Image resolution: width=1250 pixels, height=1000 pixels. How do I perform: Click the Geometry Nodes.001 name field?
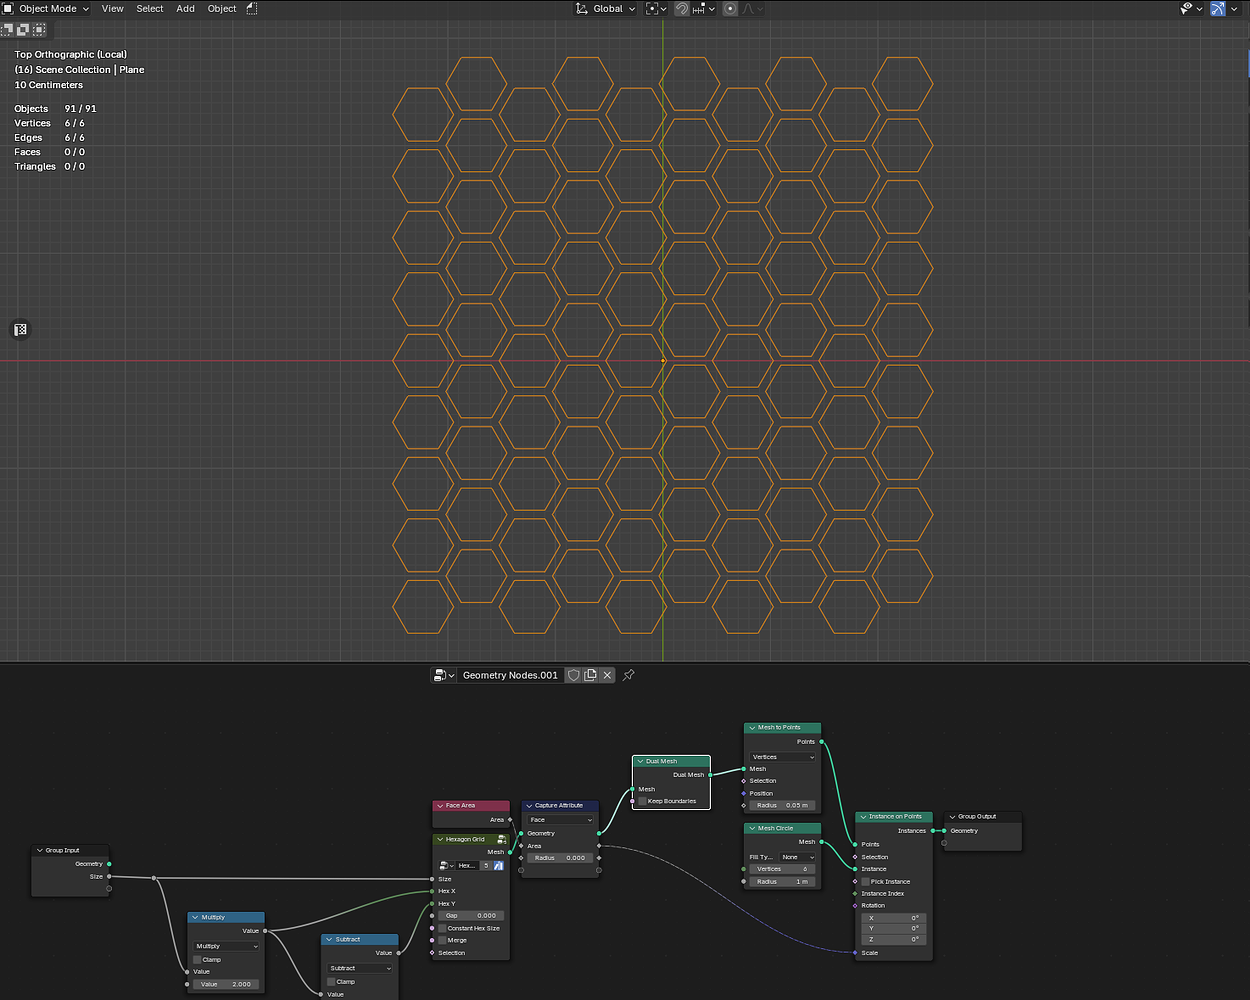(x=510, y=675)
